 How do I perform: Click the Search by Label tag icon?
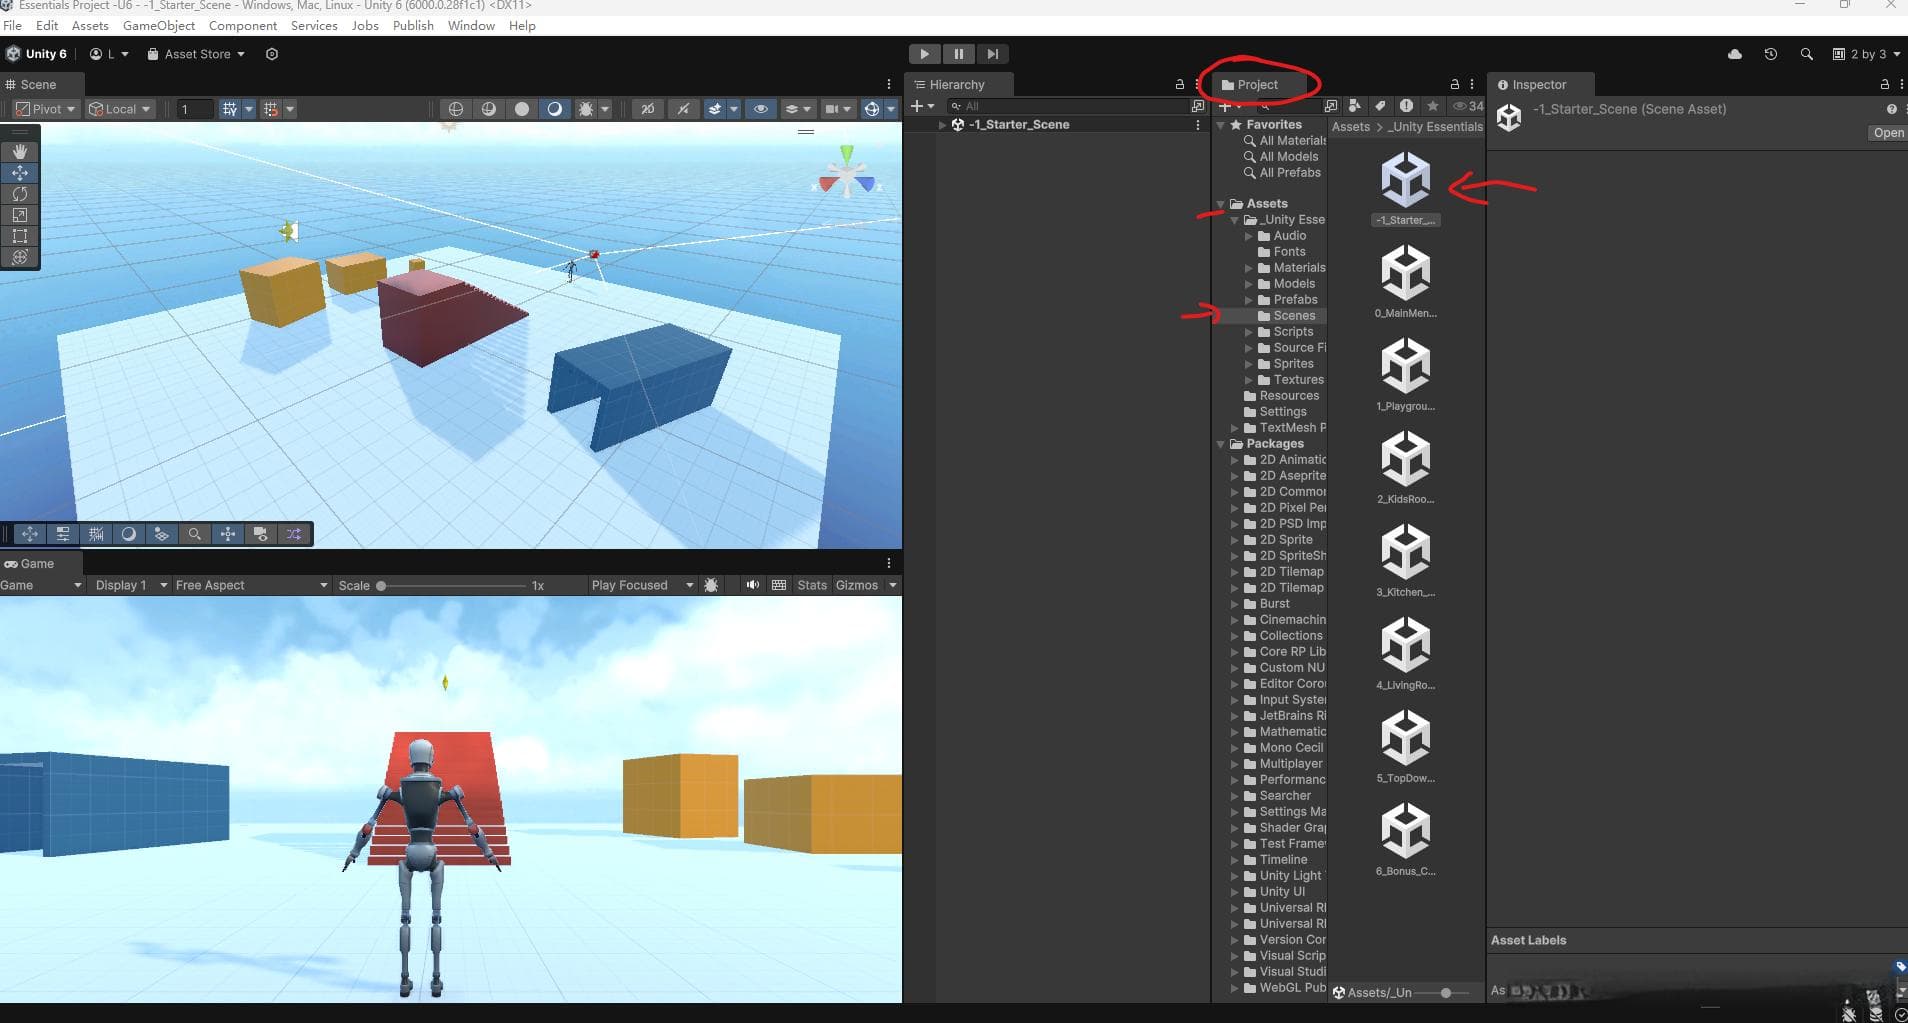pyautogui.click(x=1380, y=106)
